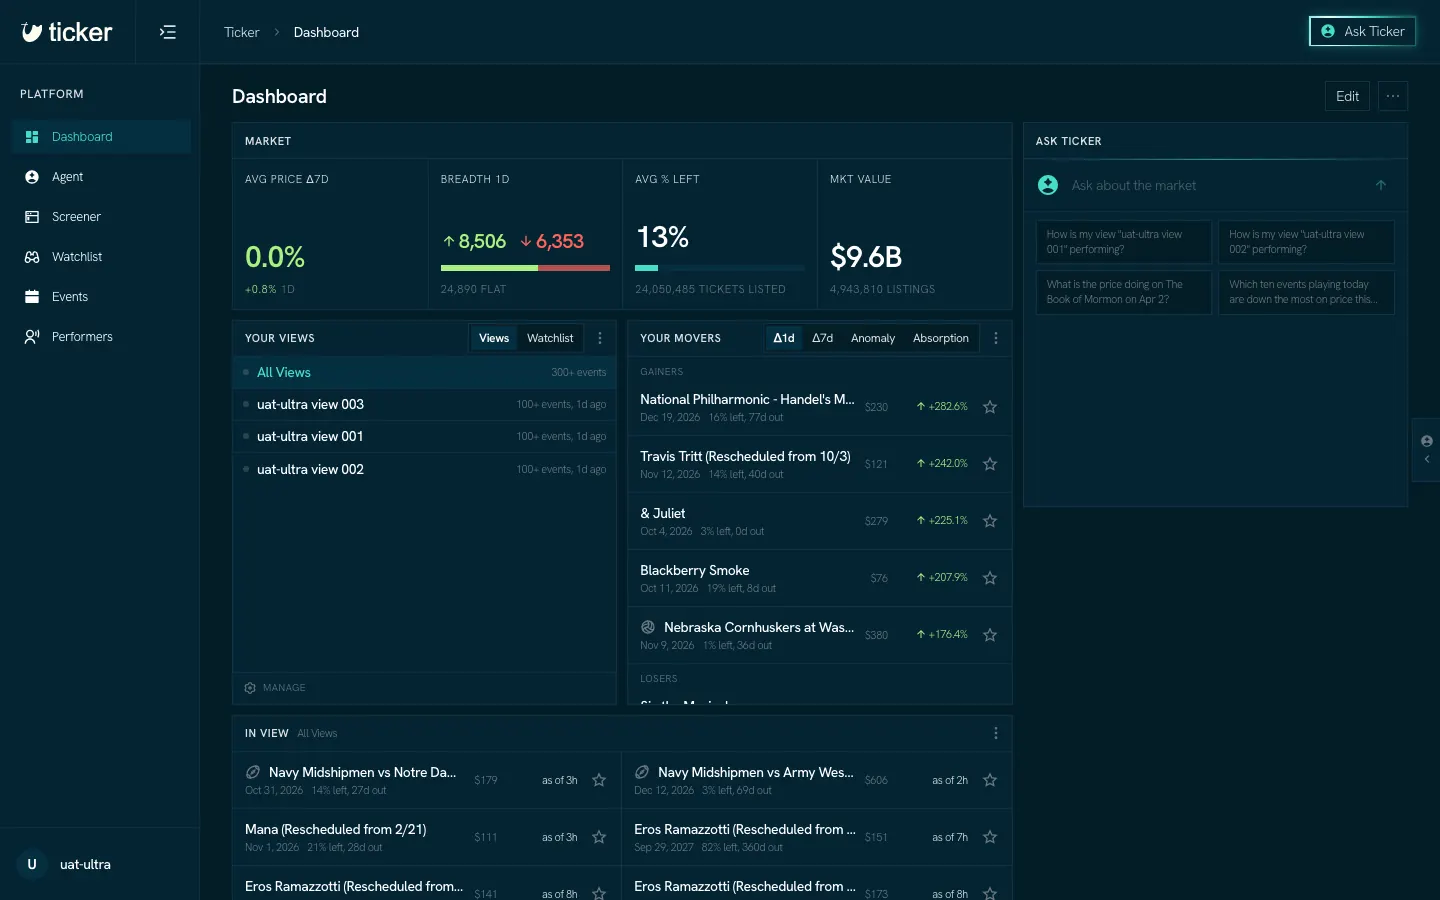Screen dimensions: 1440x900
Task: Ask how view 002 is performing
Action: click(1306, 242)
